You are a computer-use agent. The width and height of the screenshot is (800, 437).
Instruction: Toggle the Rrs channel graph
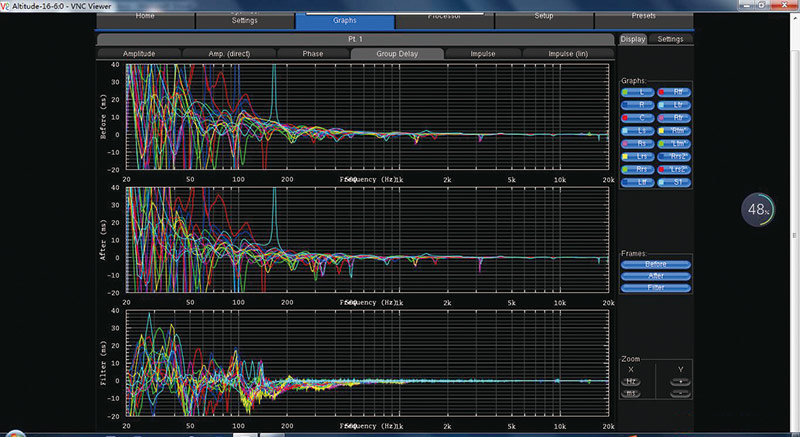pos(638,169)
